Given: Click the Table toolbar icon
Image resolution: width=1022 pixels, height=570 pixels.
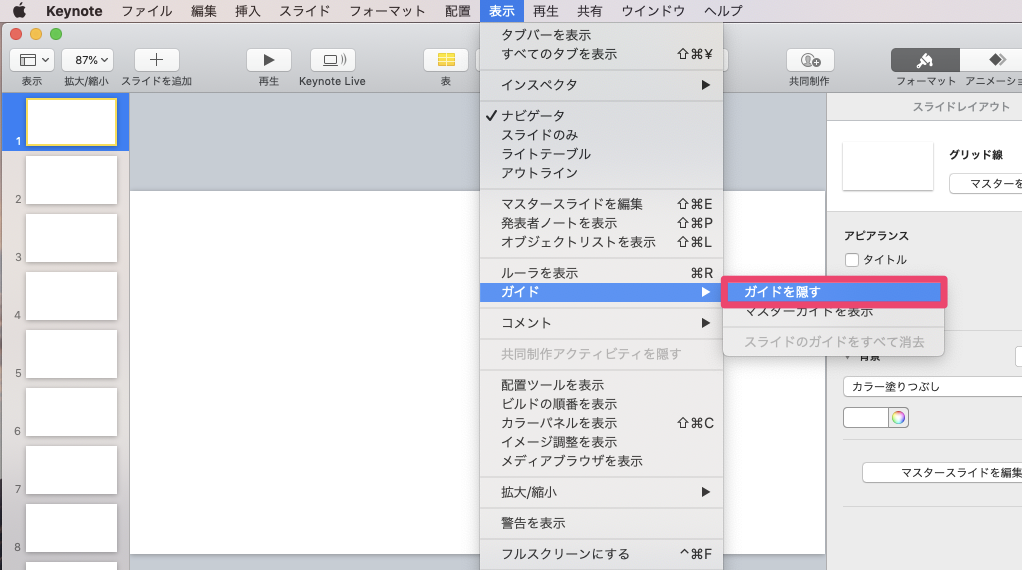Looking at the screenshot, I should point(446,60).
